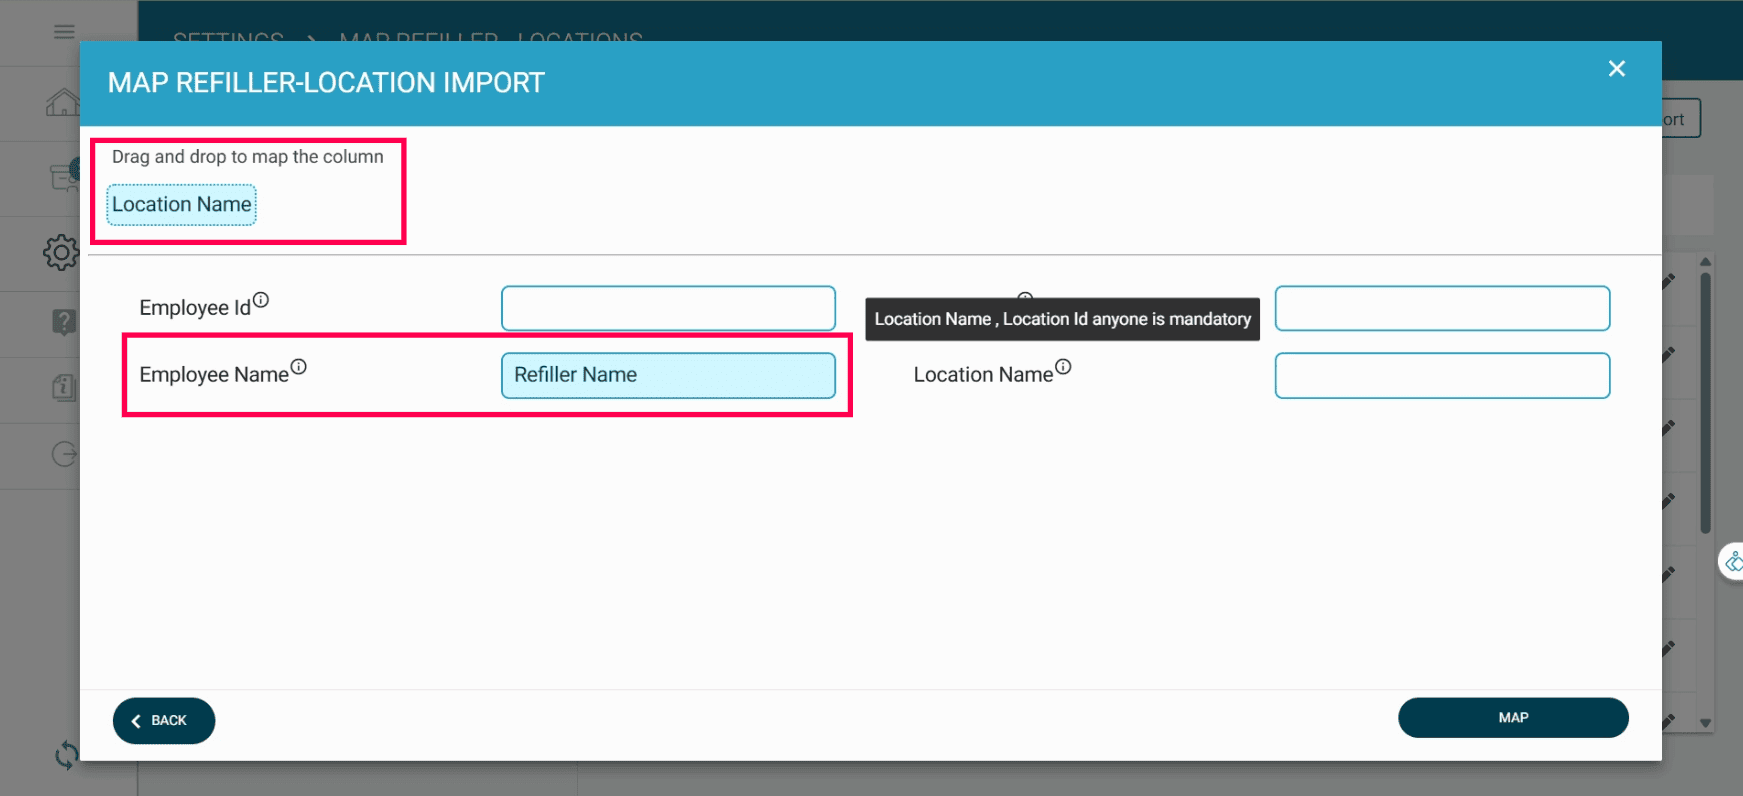Select the draggable Location Name column chip
Image resolution: width=1743 pixels, height=796 pixels.
point(182,205)
